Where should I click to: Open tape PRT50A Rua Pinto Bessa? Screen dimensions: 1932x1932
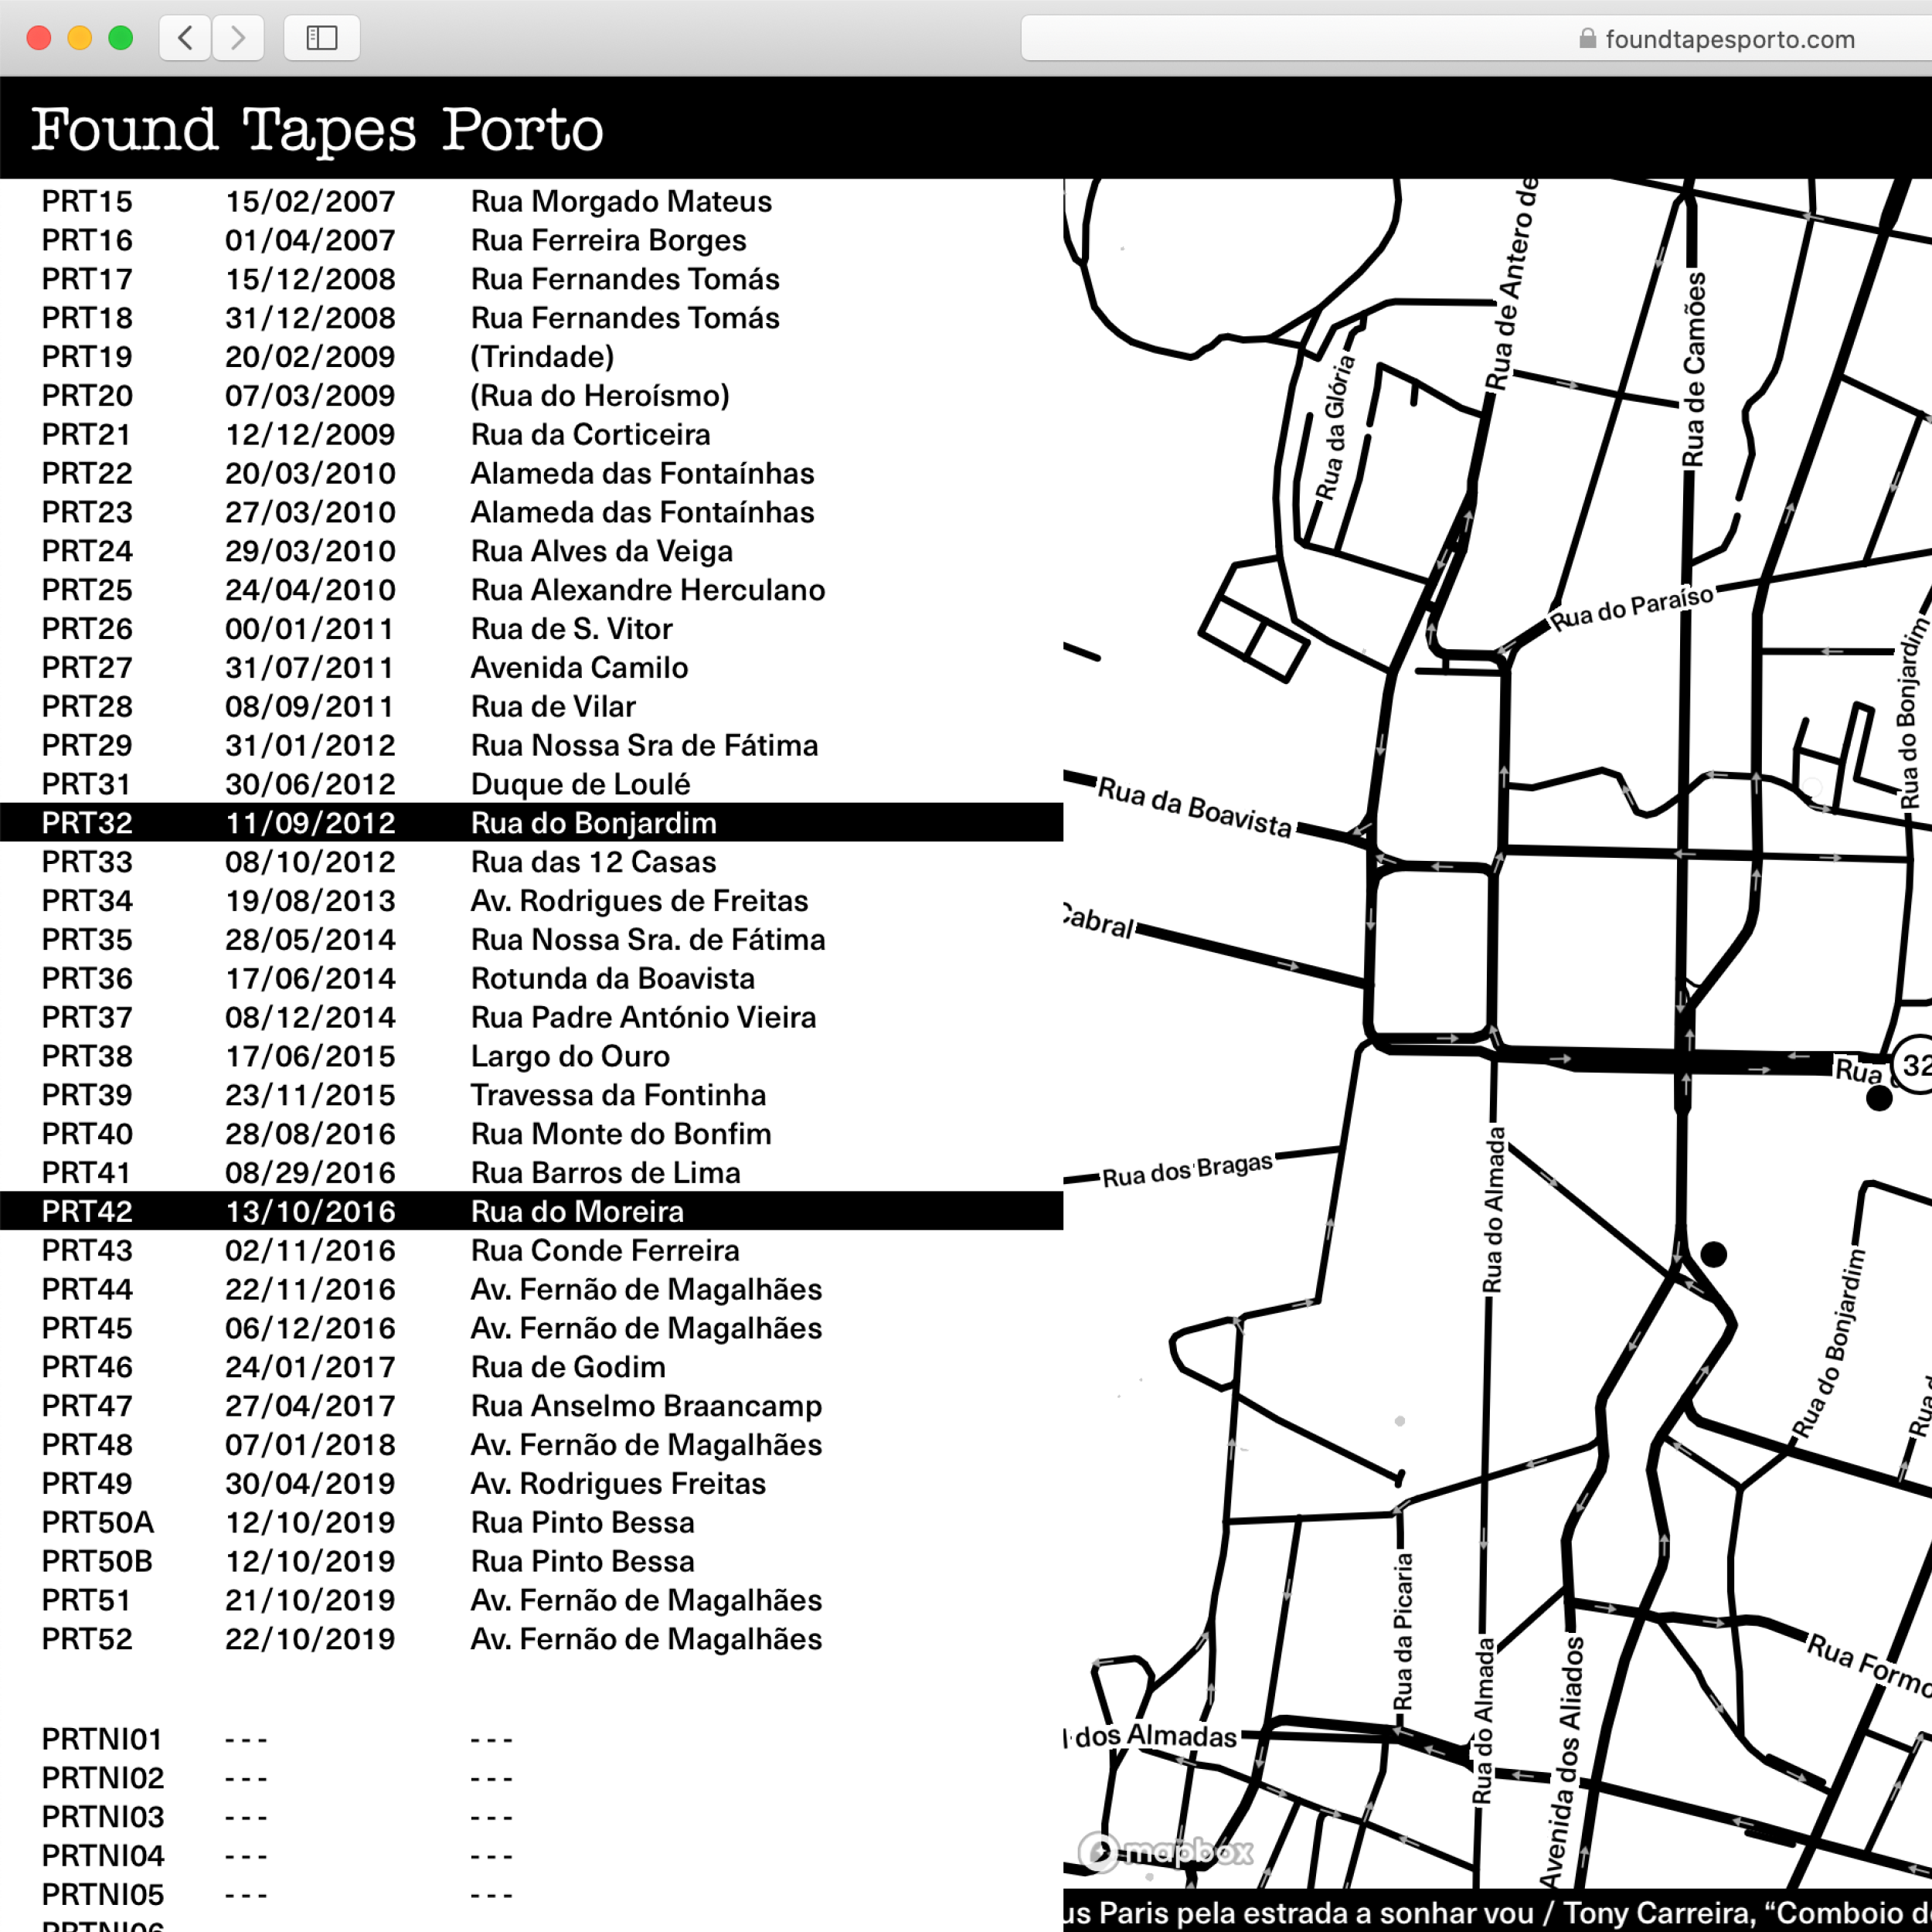[582, 1523]
